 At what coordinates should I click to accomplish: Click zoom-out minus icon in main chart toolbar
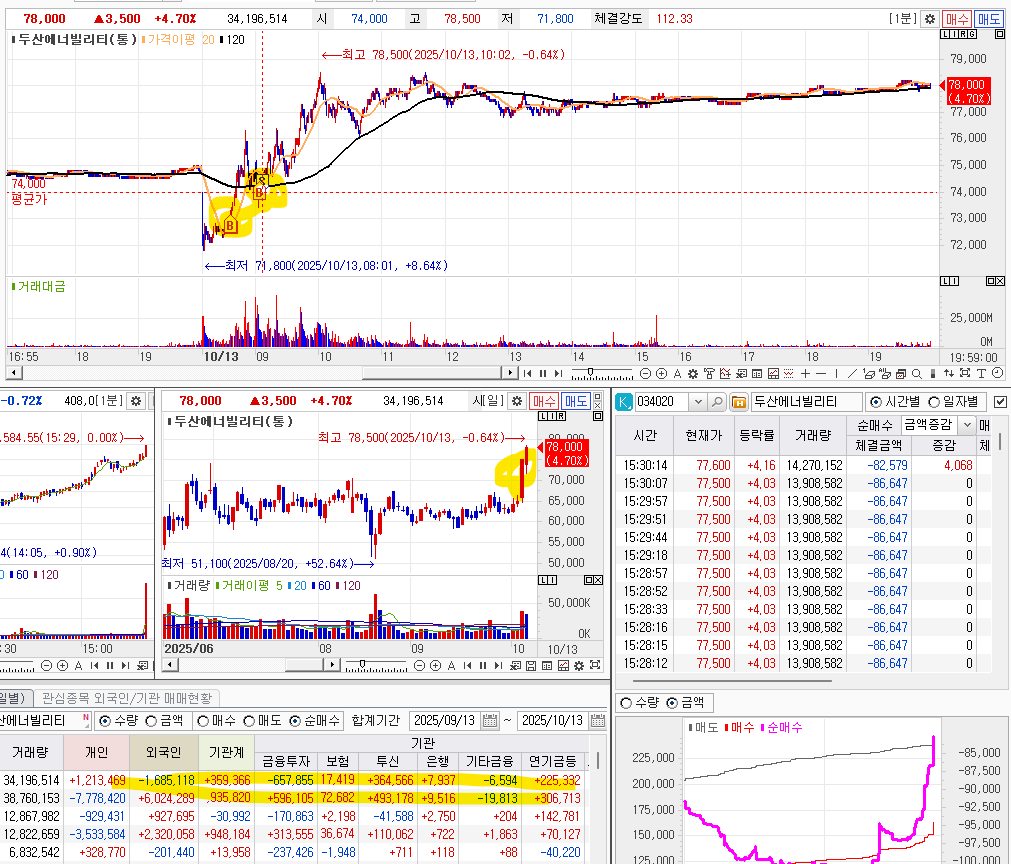[x=645, y=373]
